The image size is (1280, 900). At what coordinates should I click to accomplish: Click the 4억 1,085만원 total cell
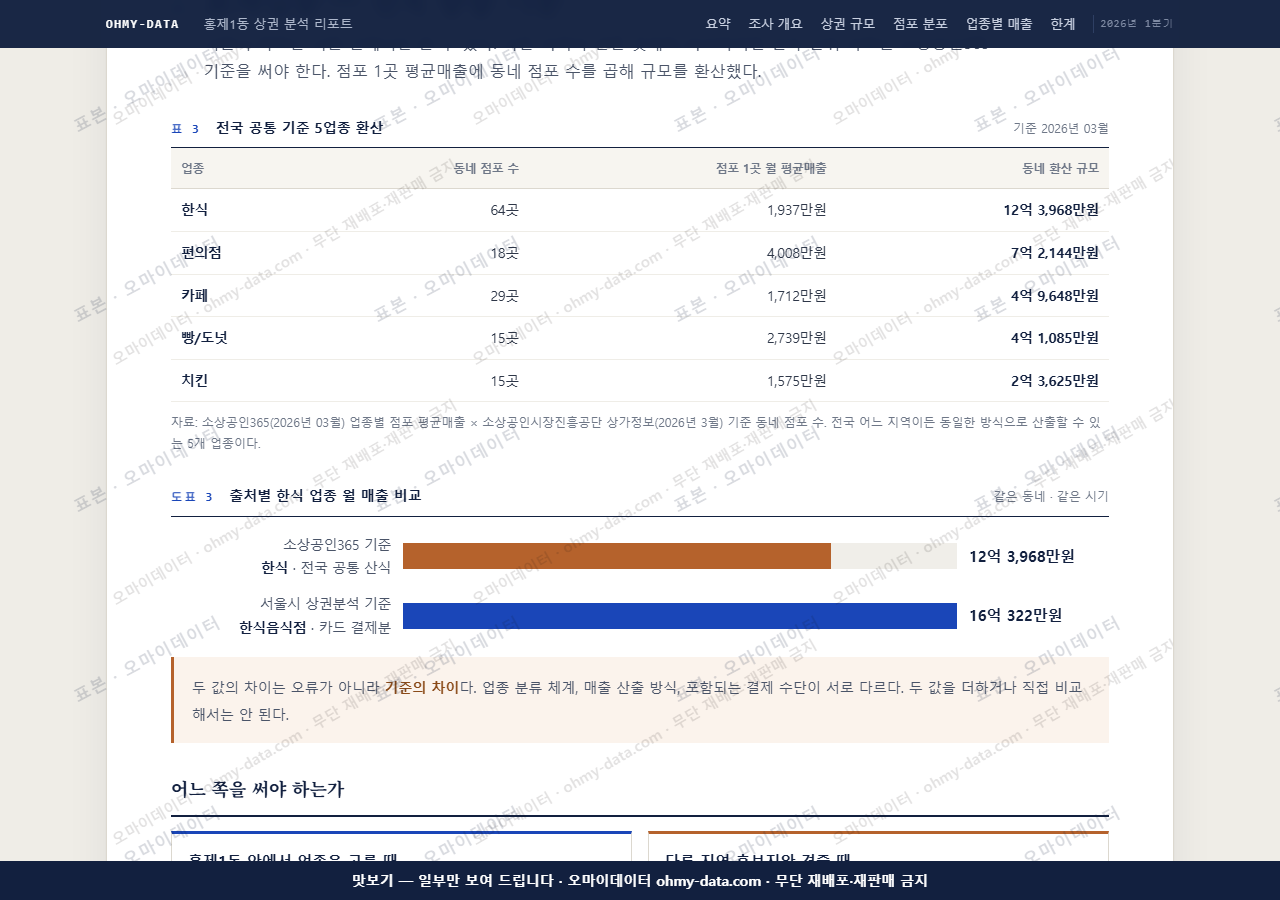coord(1055,338)
